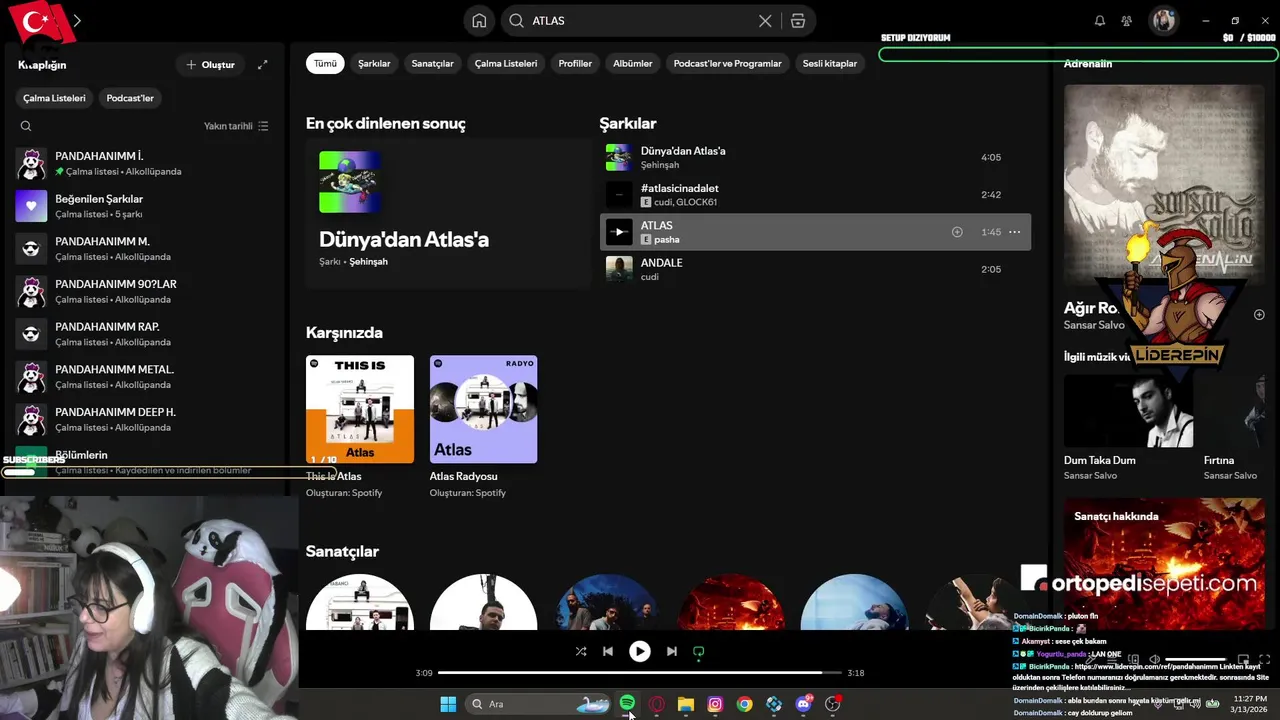Toggle shuffle playback
The width and height of the screenshot is (1280, 720).
tap(581, 651)
